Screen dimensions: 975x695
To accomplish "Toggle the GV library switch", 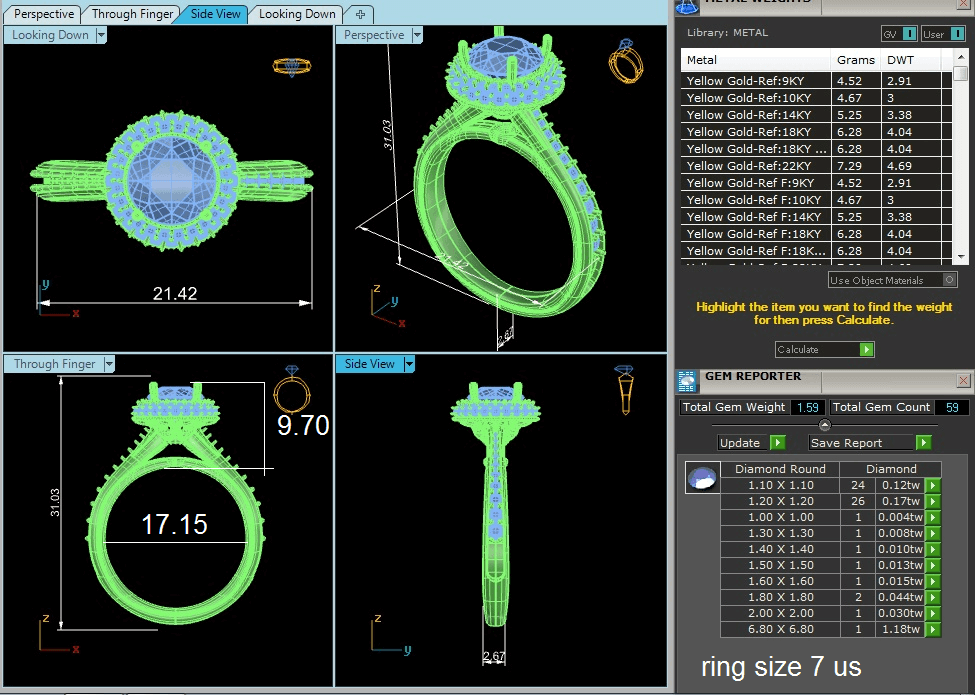I will pos(908,34).
